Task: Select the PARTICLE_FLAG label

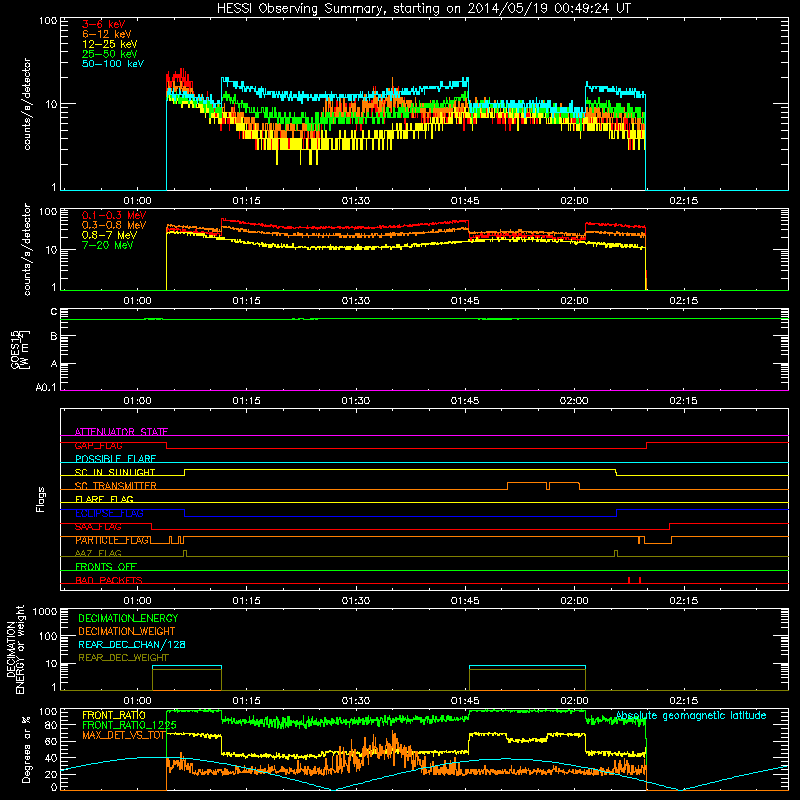Action: point(112,540)
